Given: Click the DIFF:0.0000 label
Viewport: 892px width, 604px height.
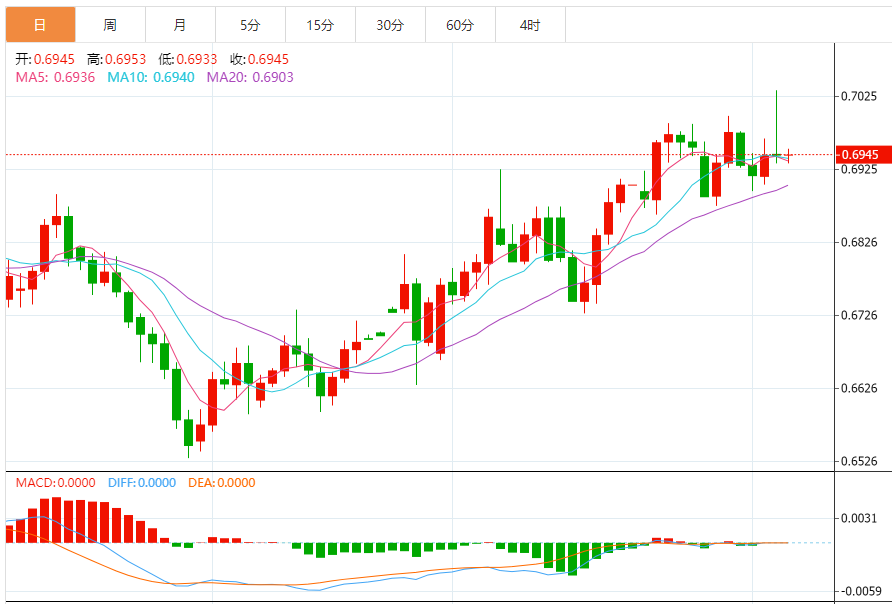Looking at the screenshot, I should tap(142, 483).
